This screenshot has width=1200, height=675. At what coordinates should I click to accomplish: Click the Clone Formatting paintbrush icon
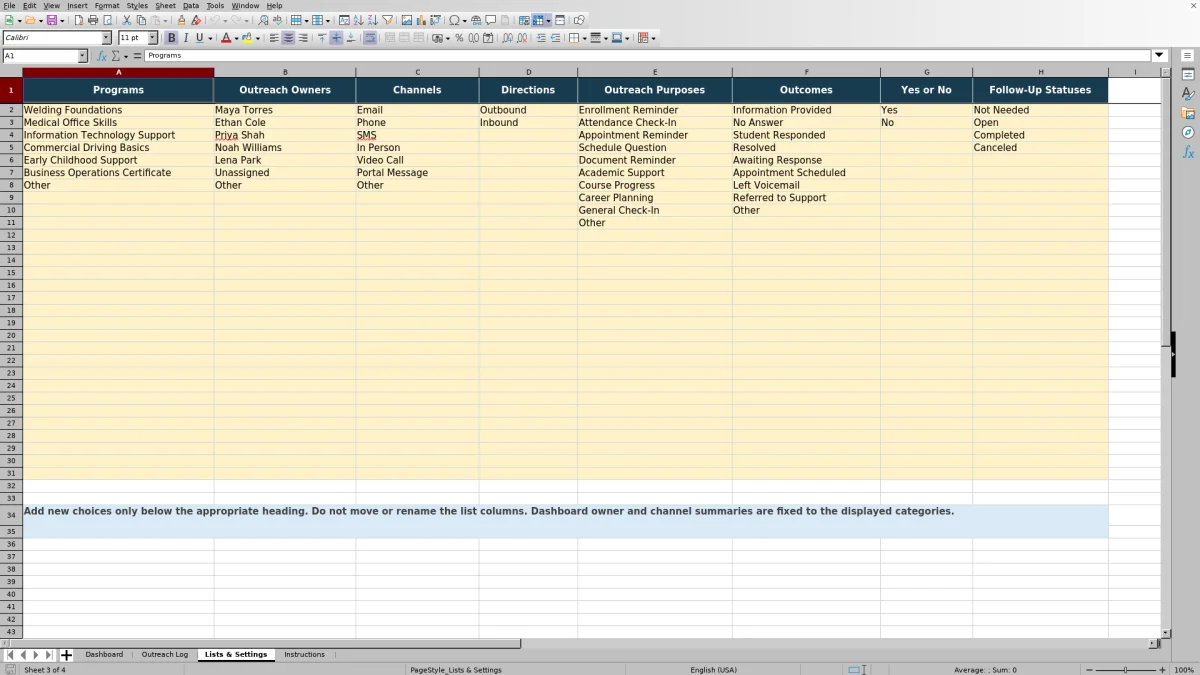pos(181,20)
